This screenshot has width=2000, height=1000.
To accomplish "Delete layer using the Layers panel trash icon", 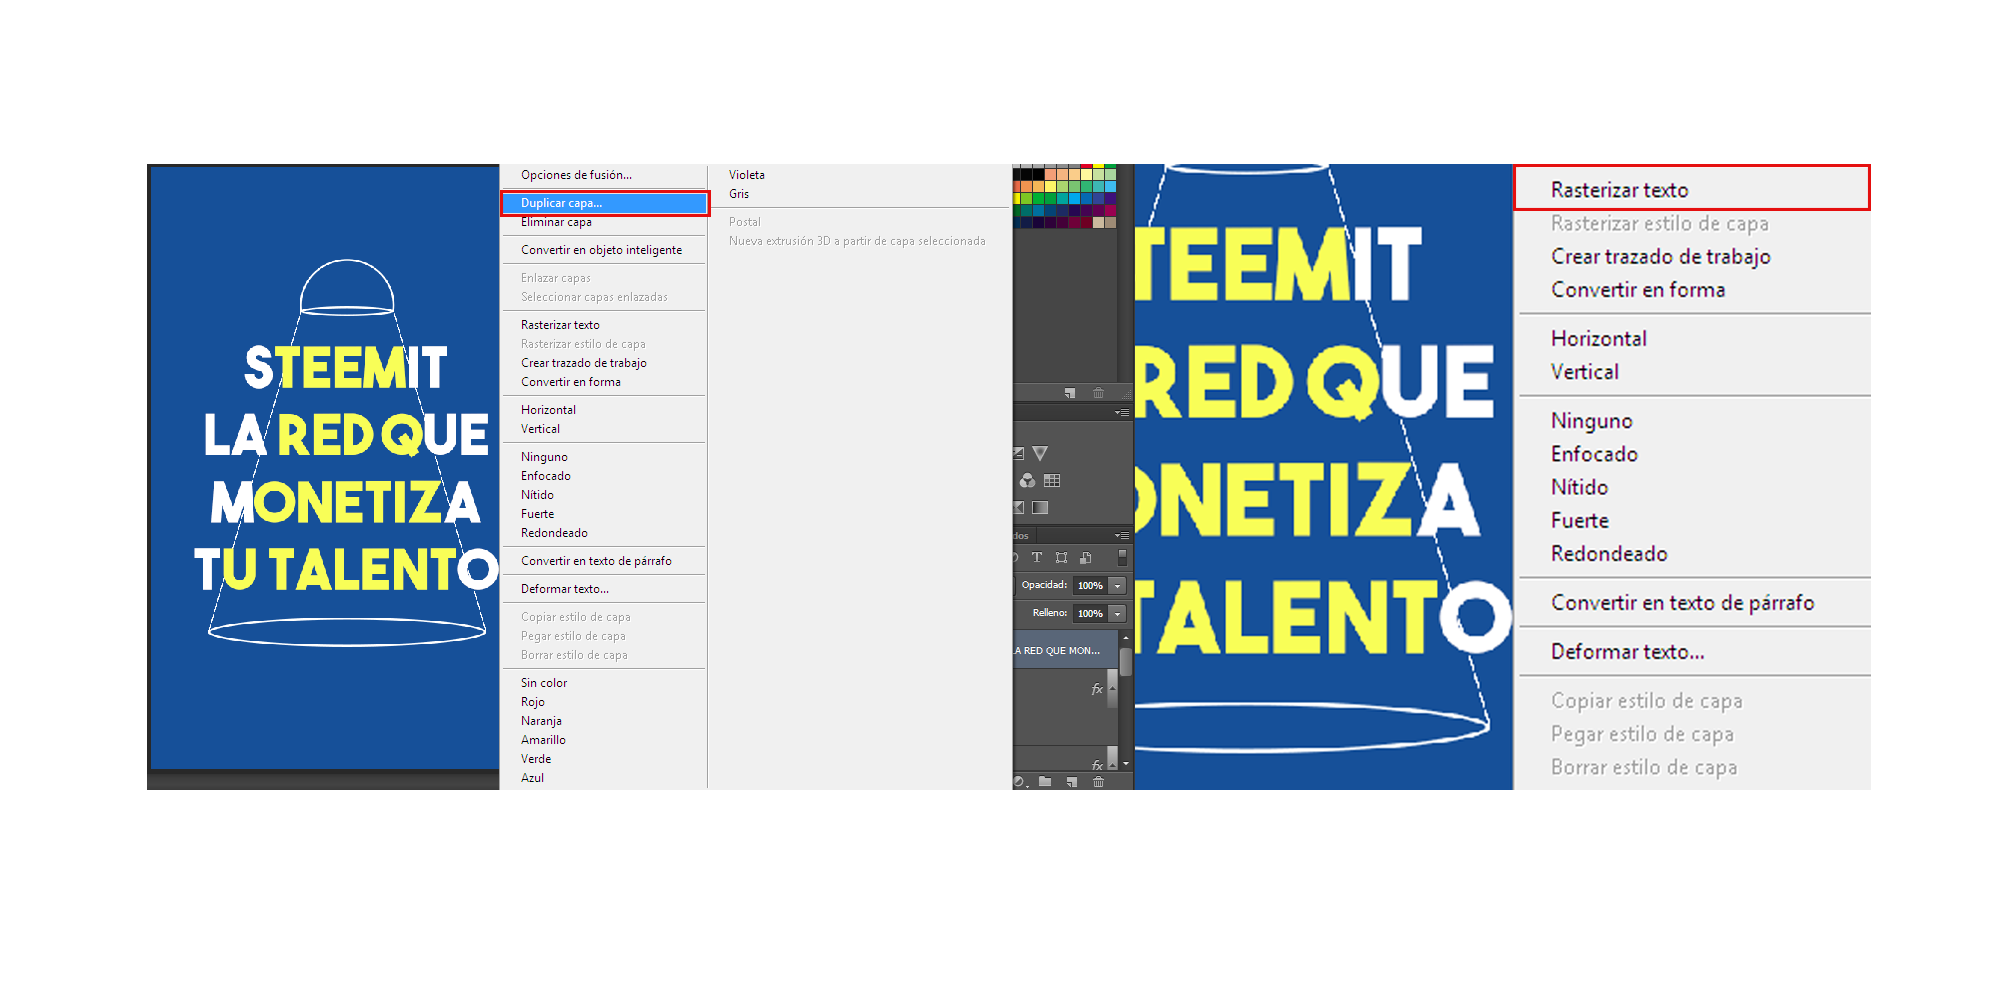I will pos(1098,782).
